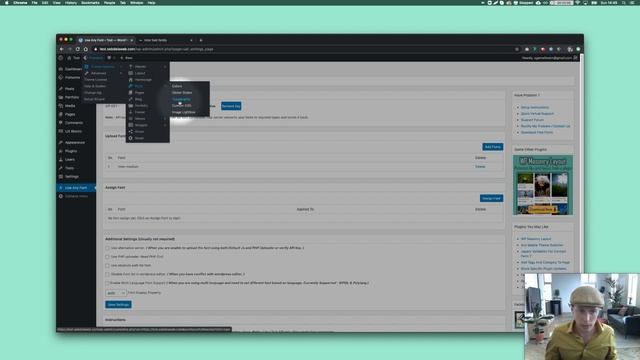Expand the Advanced submenu arrow
640x360 pixels.
121,73
